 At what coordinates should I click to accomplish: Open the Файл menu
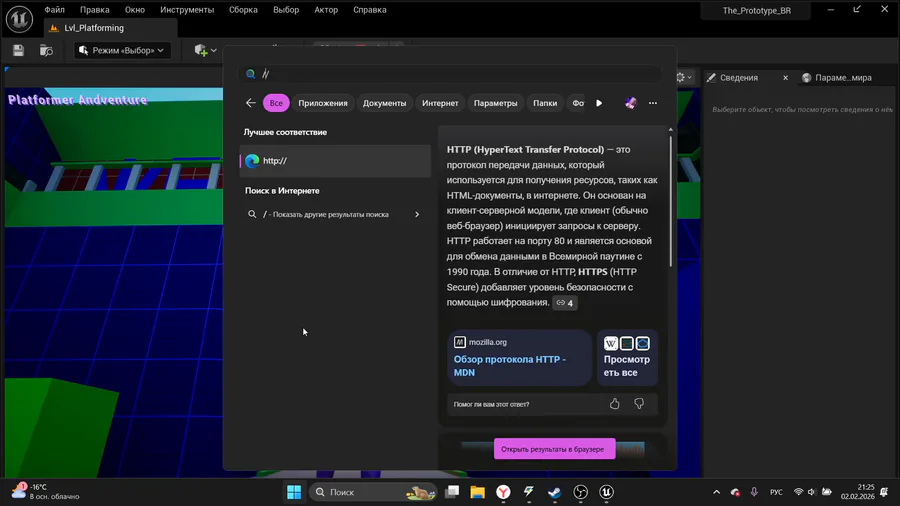55,10
